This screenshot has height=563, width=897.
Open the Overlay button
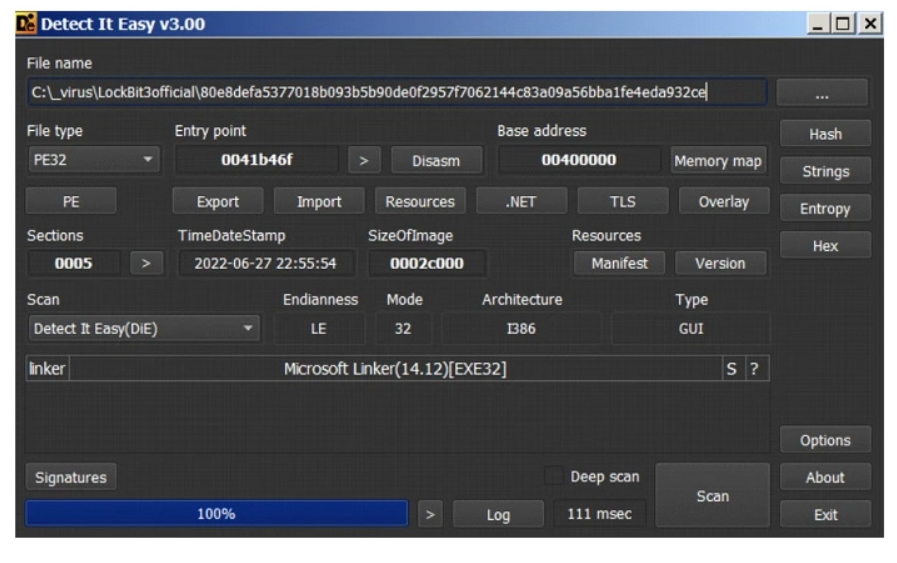click(724, 201)
